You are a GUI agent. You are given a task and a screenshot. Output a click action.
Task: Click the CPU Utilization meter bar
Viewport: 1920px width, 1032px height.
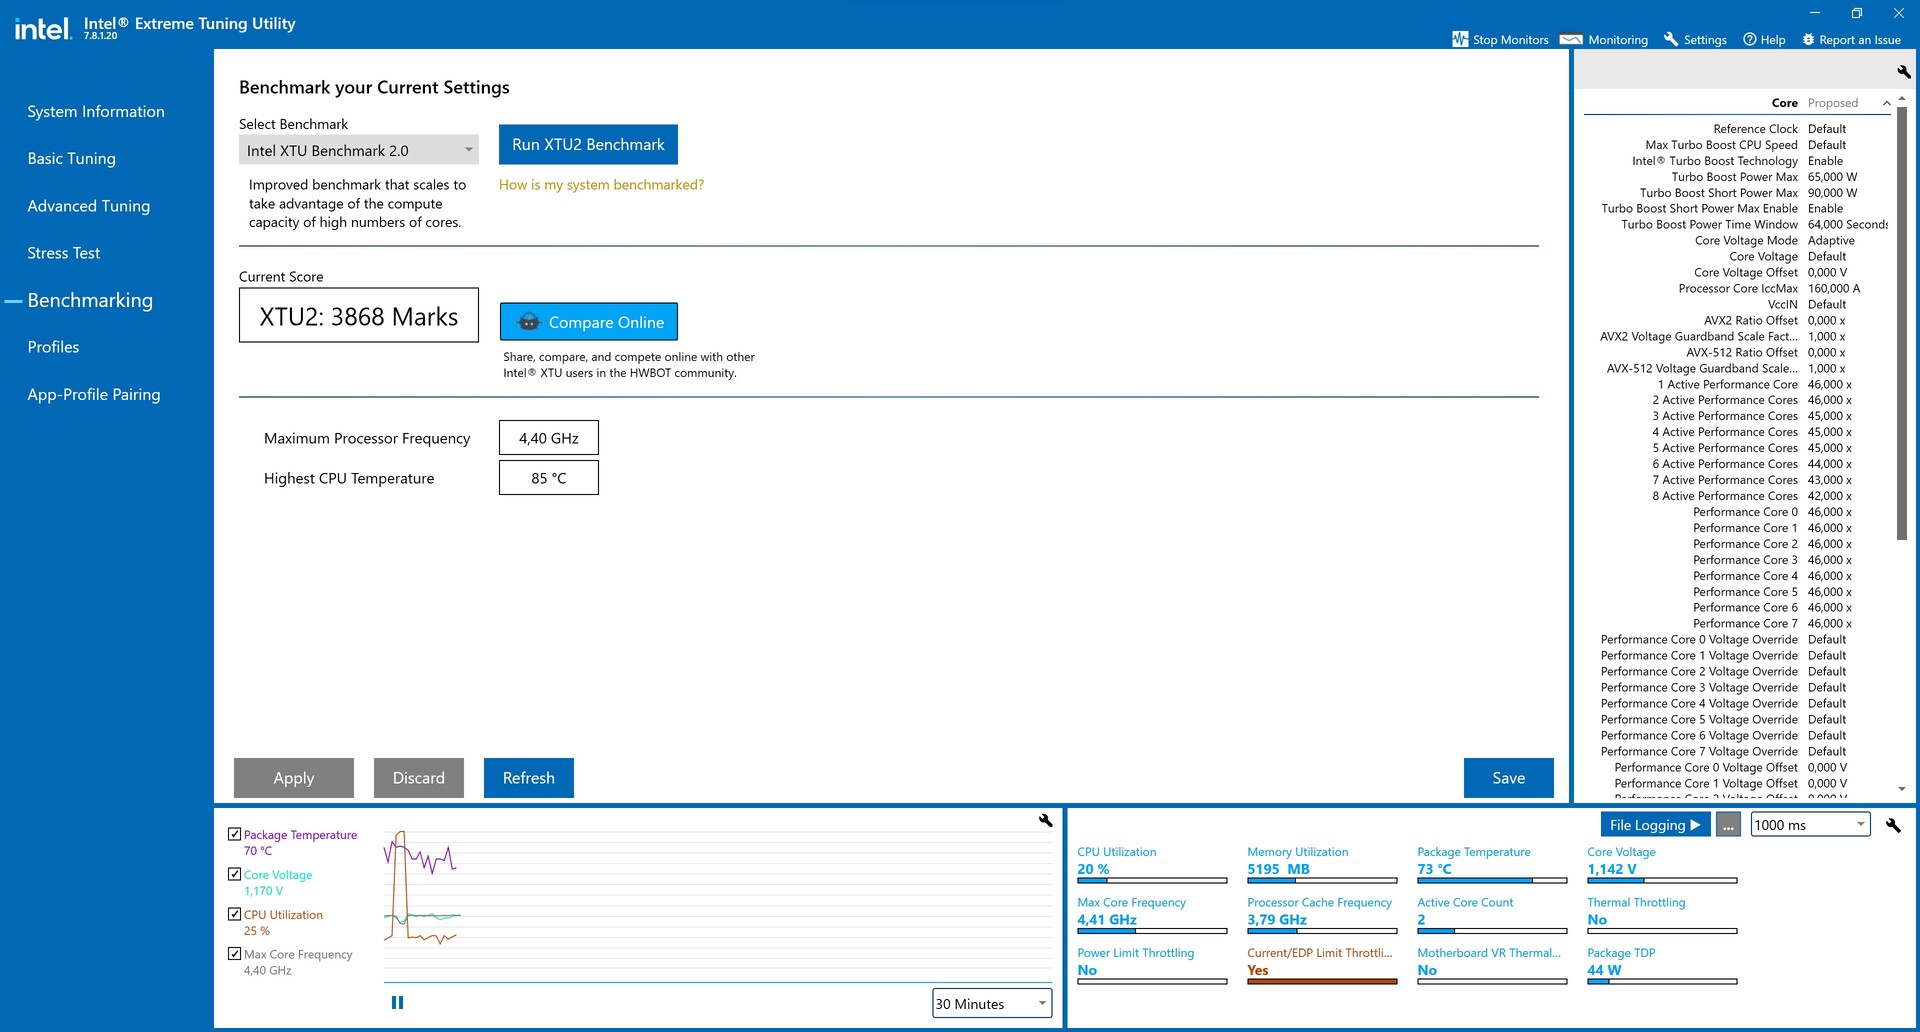click(x=1152, y=881)
